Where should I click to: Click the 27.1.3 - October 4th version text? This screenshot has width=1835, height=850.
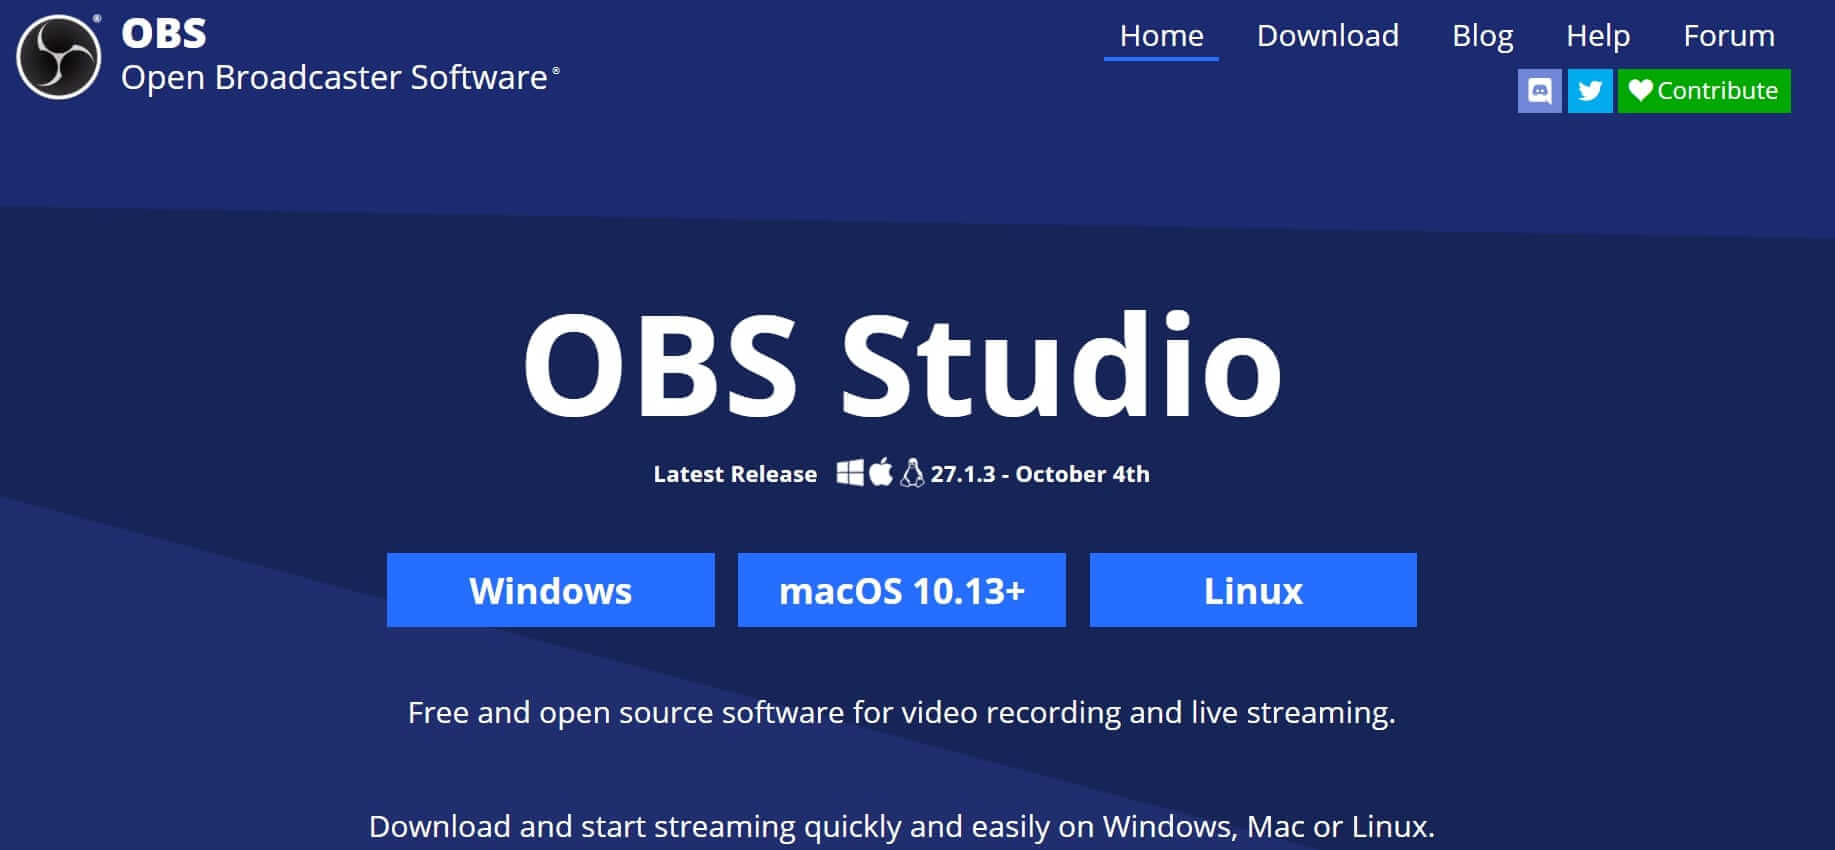1040,474
